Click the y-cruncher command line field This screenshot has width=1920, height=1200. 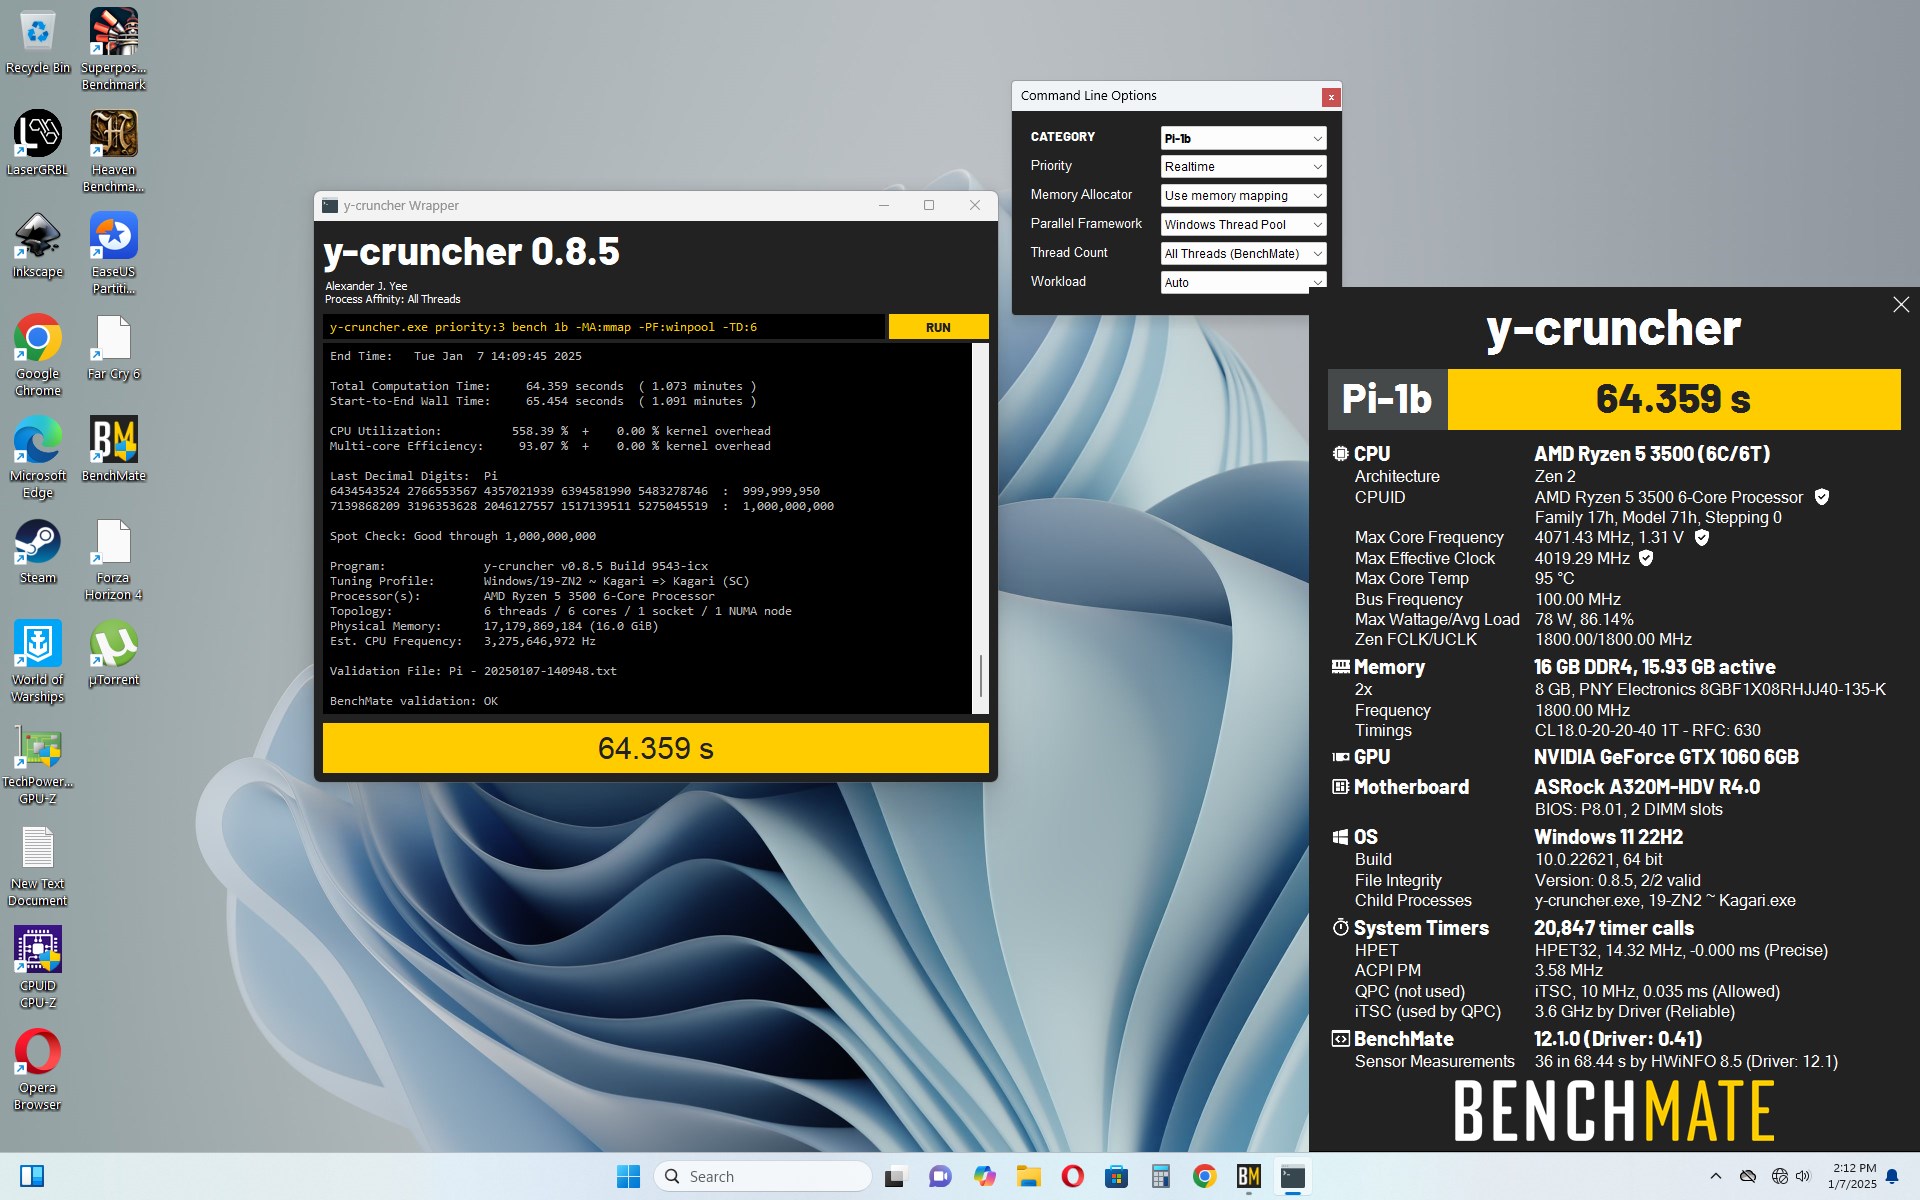click(604, 327)
